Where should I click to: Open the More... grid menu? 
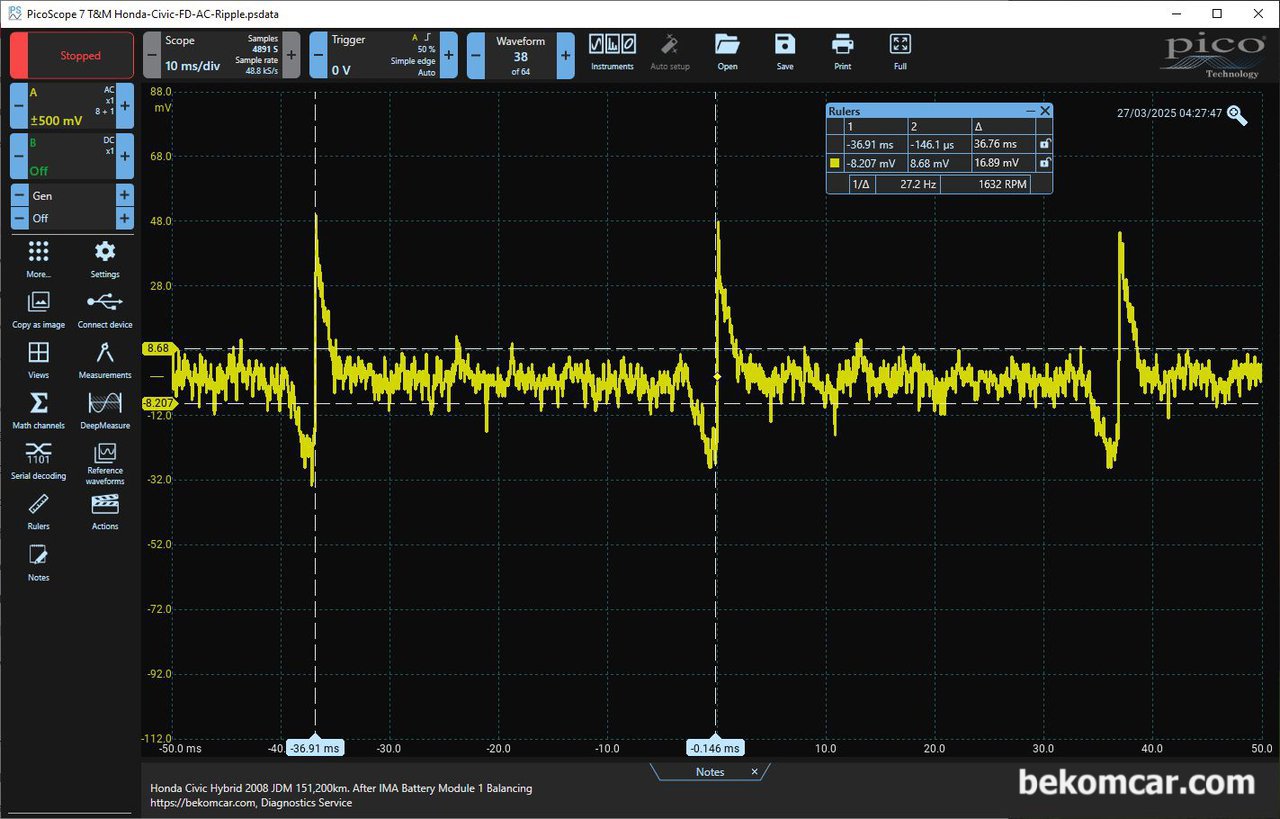pos(38,258)
